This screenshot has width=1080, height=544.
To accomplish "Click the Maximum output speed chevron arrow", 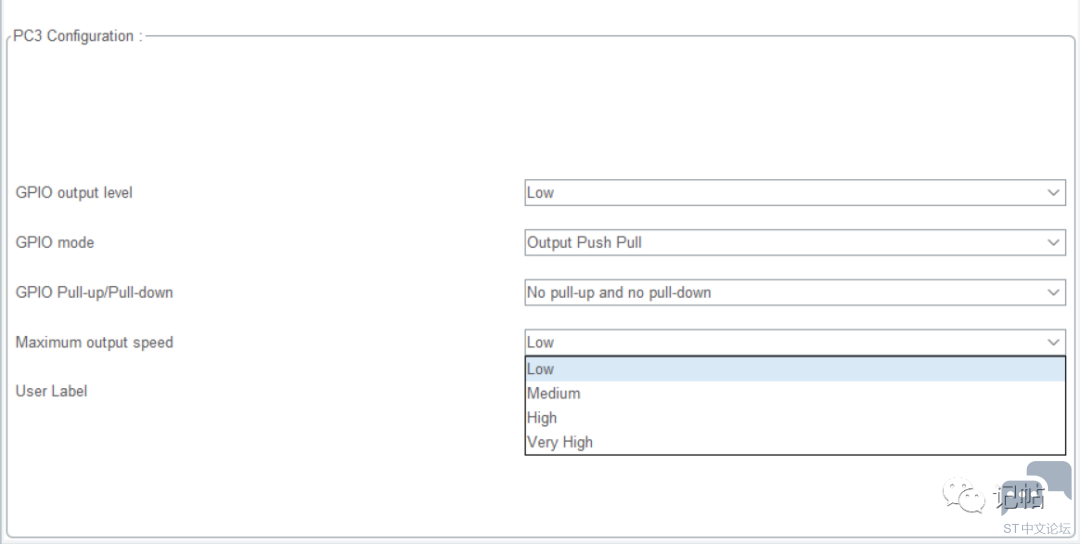I will pyautogui.click(x=1053, y=342).
